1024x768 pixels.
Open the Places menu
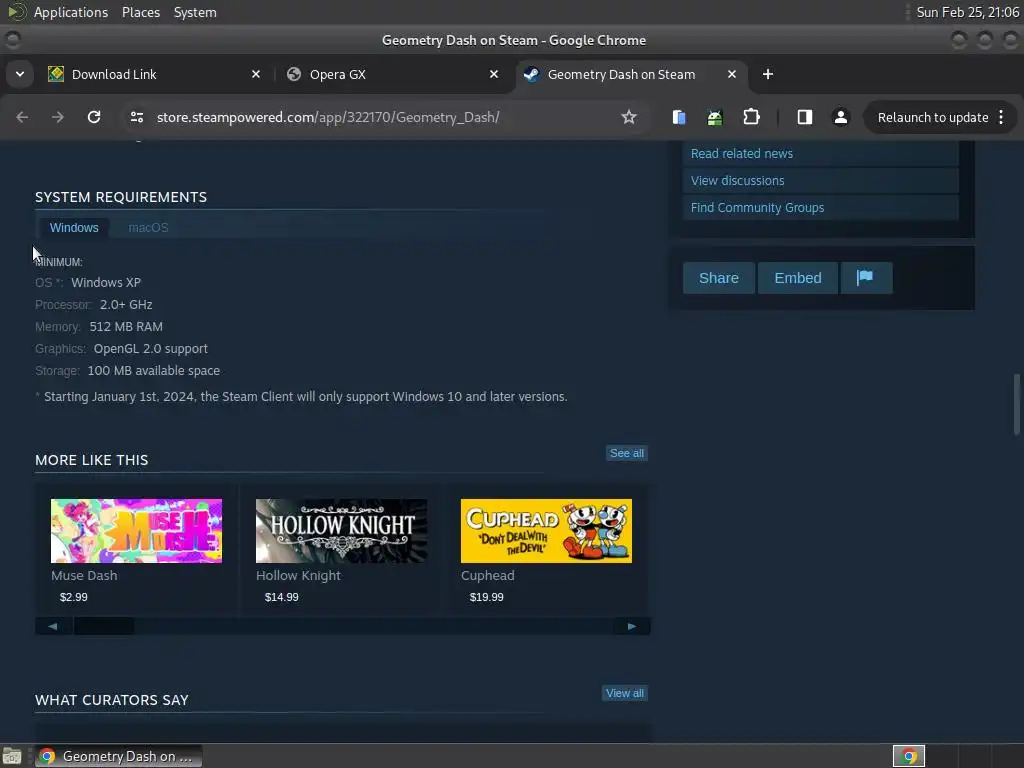click(x=141, y=12)
